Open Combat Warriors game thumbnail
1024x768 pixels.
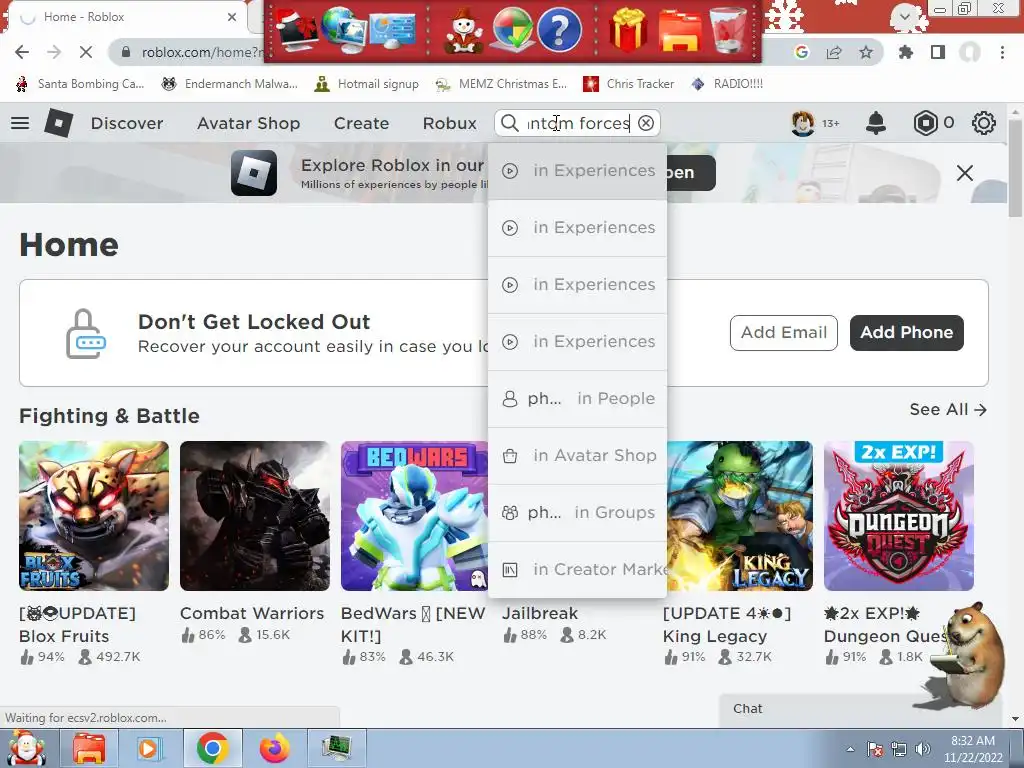pyautogui.click(x=255, y=516)
